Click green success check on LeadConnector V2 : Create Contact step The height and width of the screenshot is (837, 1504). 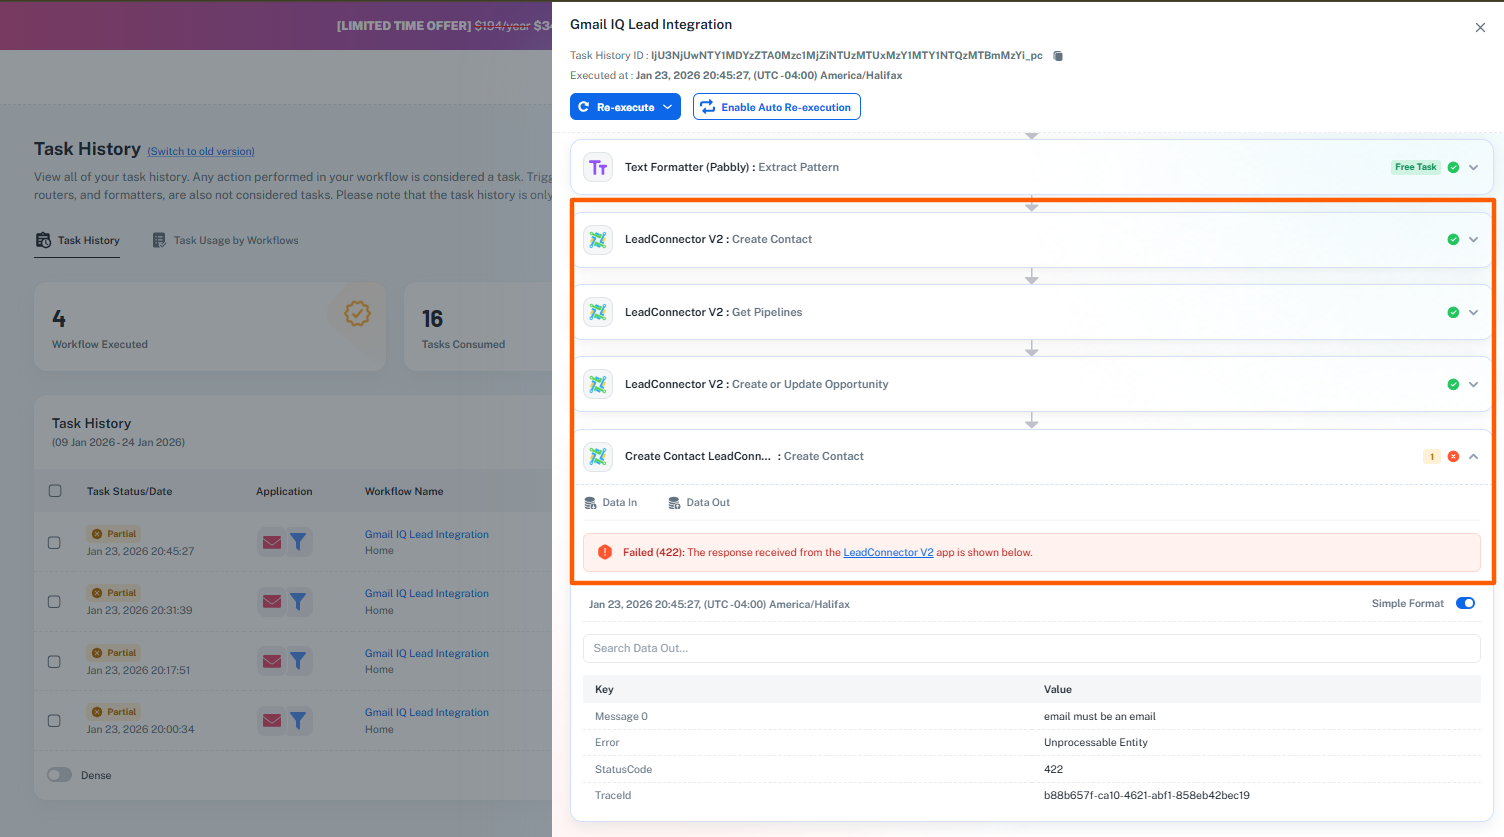[1453, 240]
